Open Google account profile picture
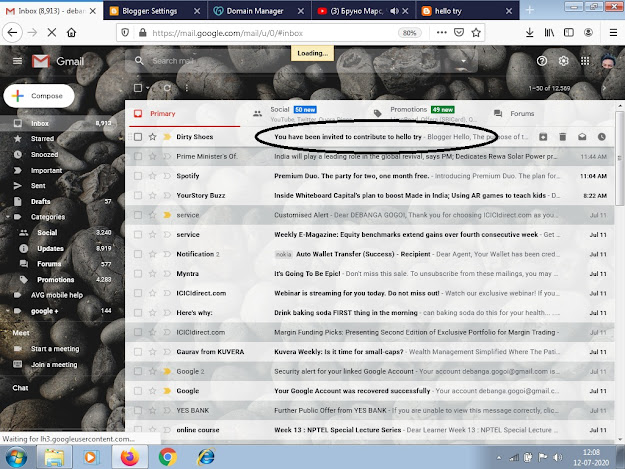This screenshot has height=469, width=625. [x=608, y=61]
